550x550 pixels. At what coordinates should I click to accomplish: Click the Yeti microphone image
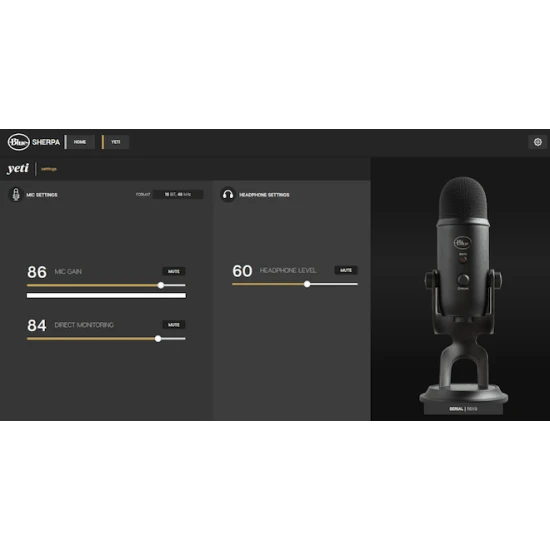coord(463,290)
